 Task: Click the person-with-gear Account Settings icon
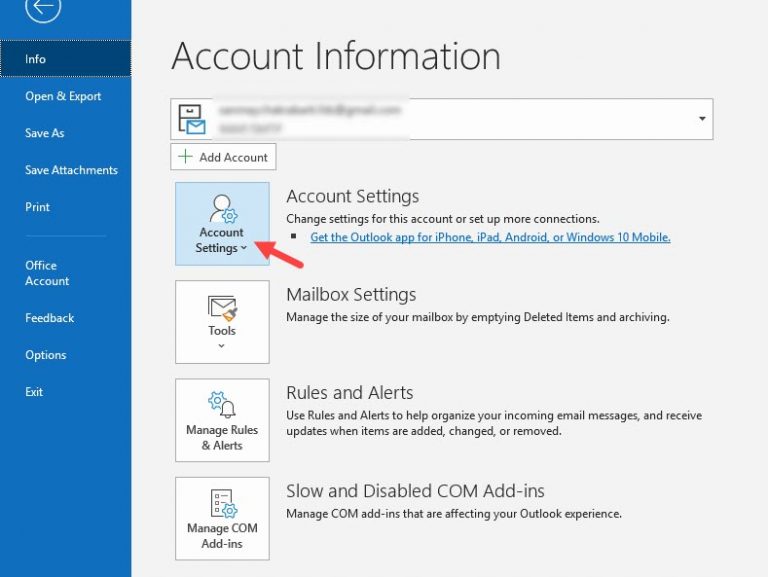click(x=223, y=209)
